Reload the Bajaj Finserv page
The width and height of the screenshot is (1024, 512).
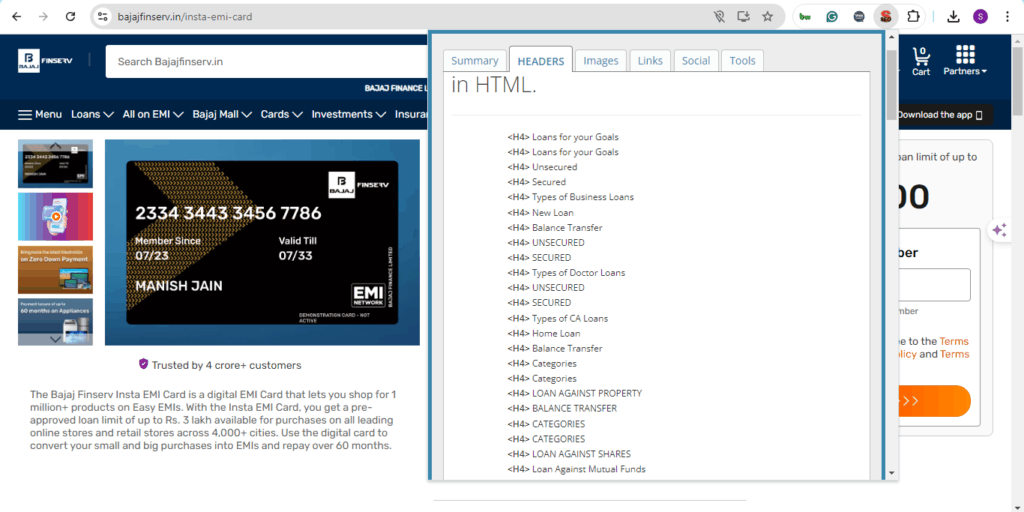tap(71, 17)
